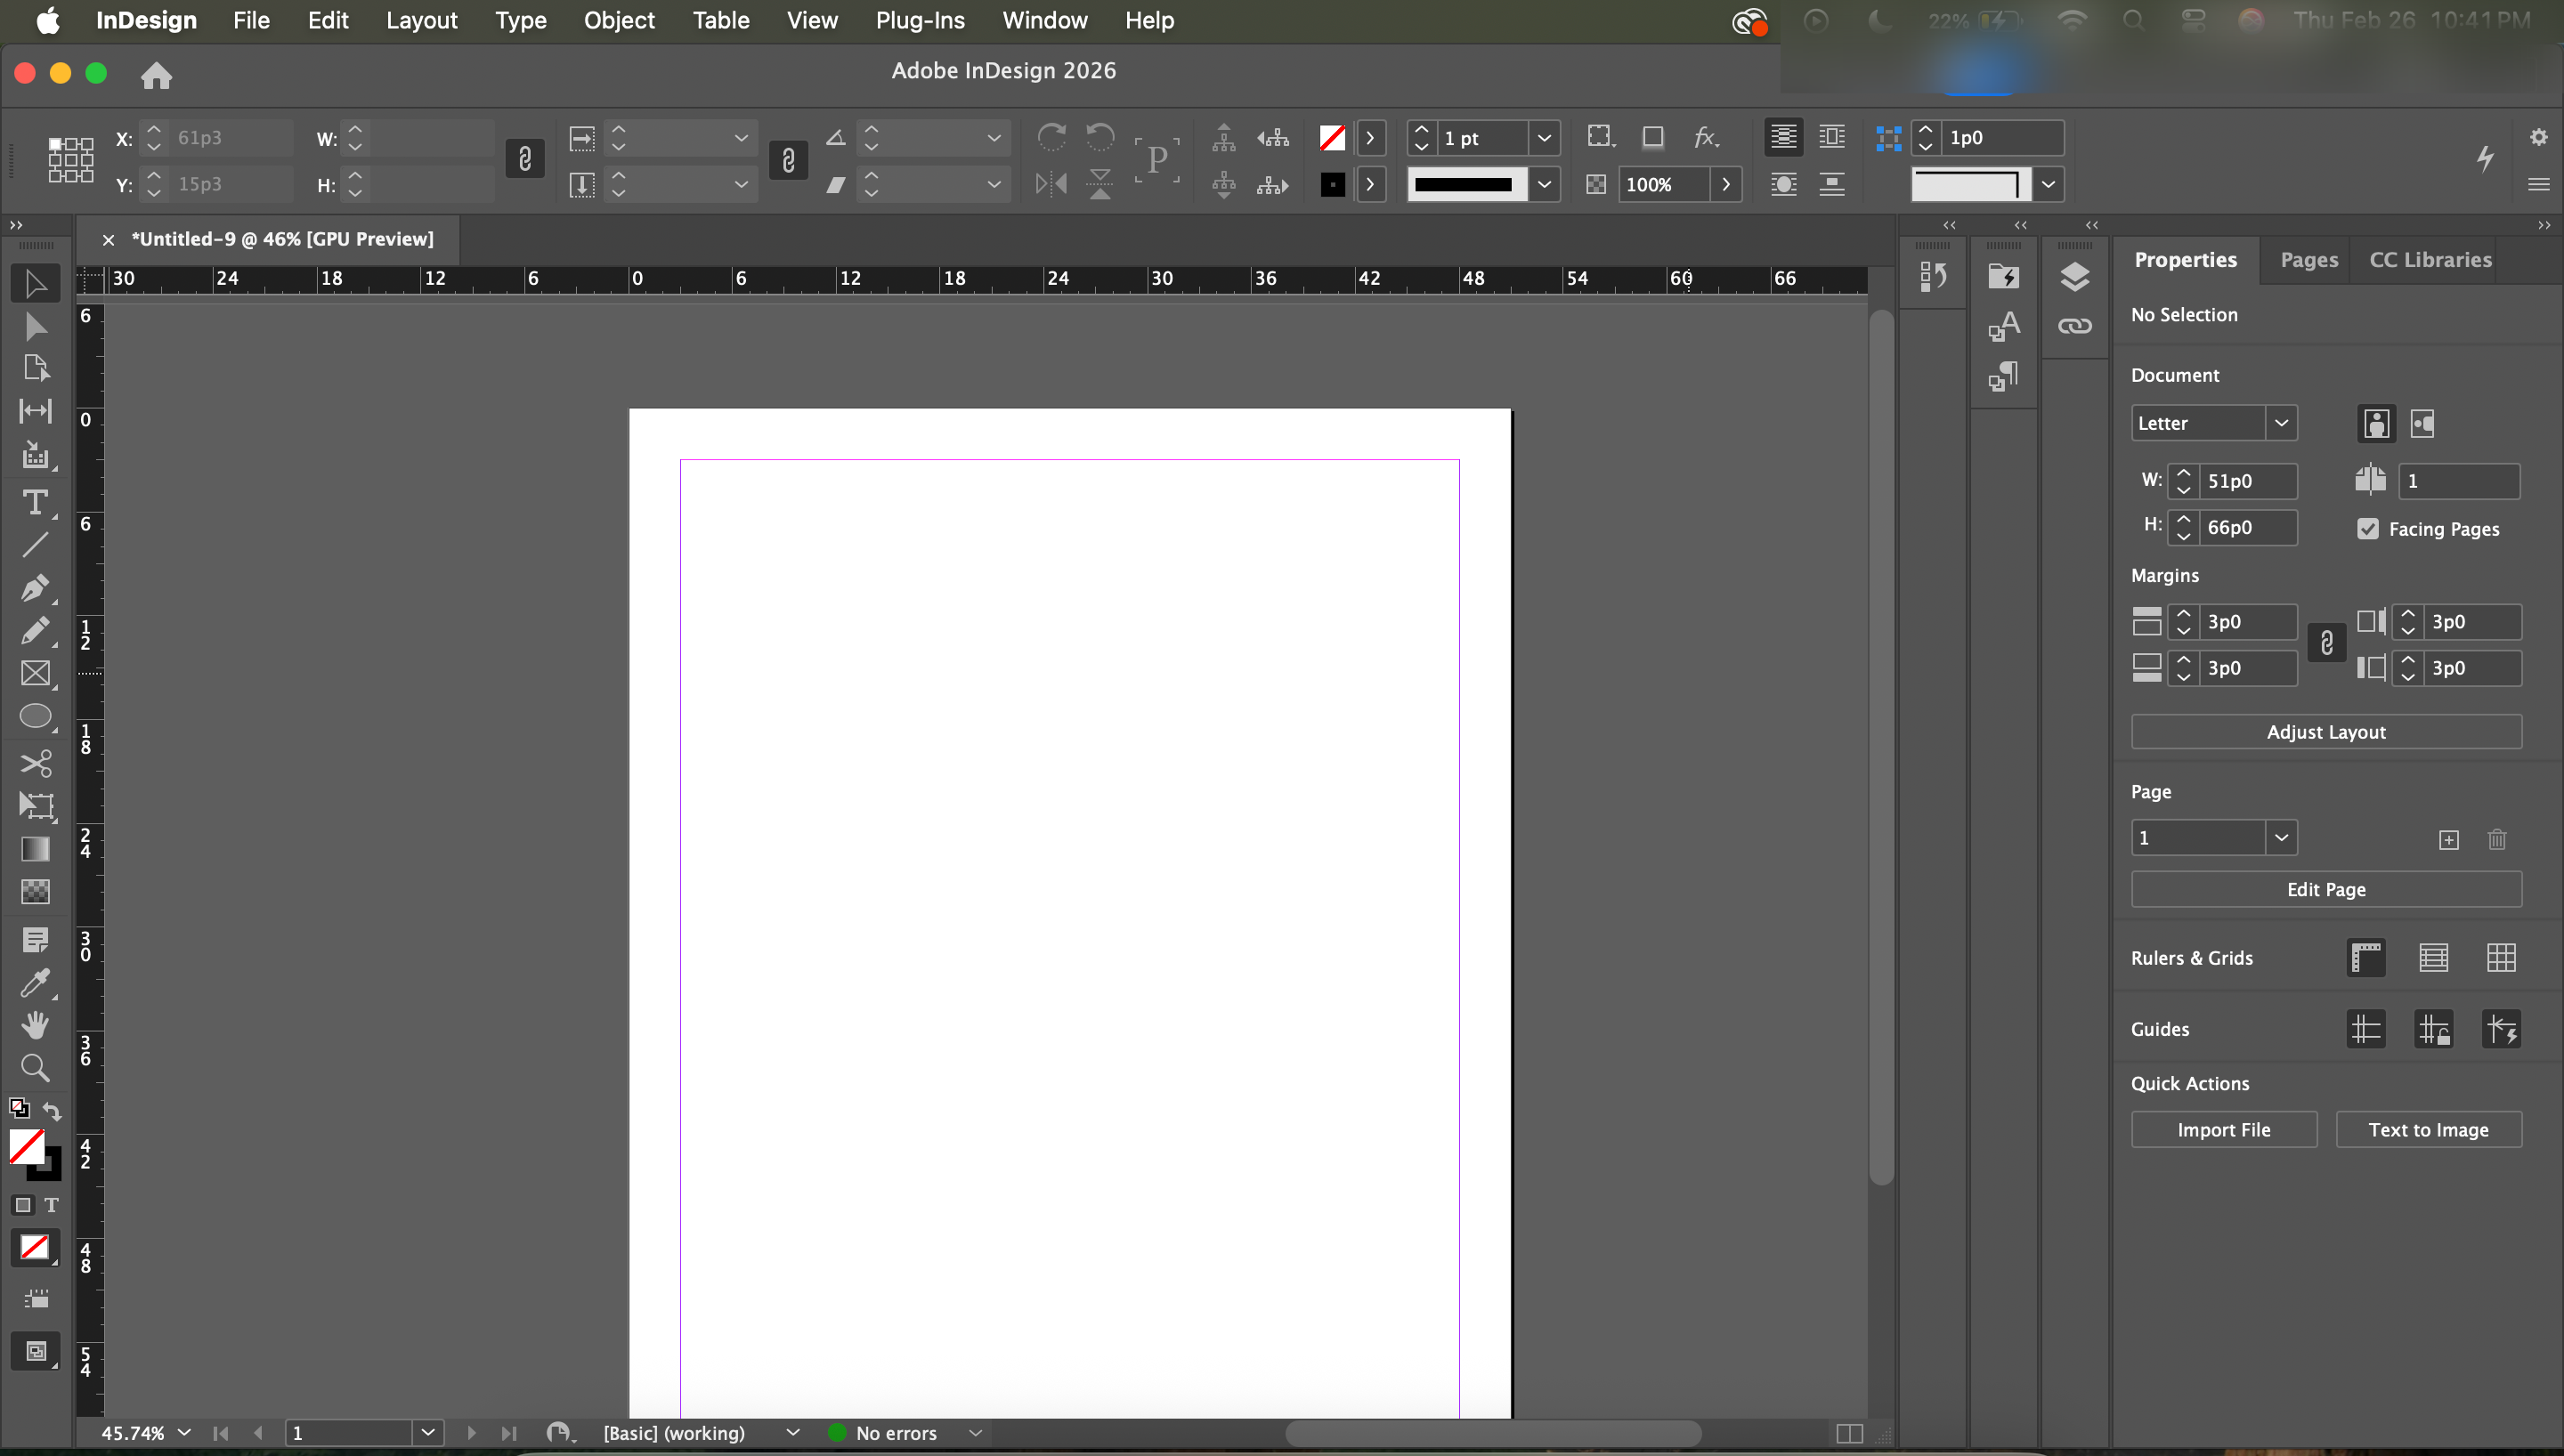Open the zoom level dropdown at 45.74%
The image size is (2564, 1456).
point(184,1433)
